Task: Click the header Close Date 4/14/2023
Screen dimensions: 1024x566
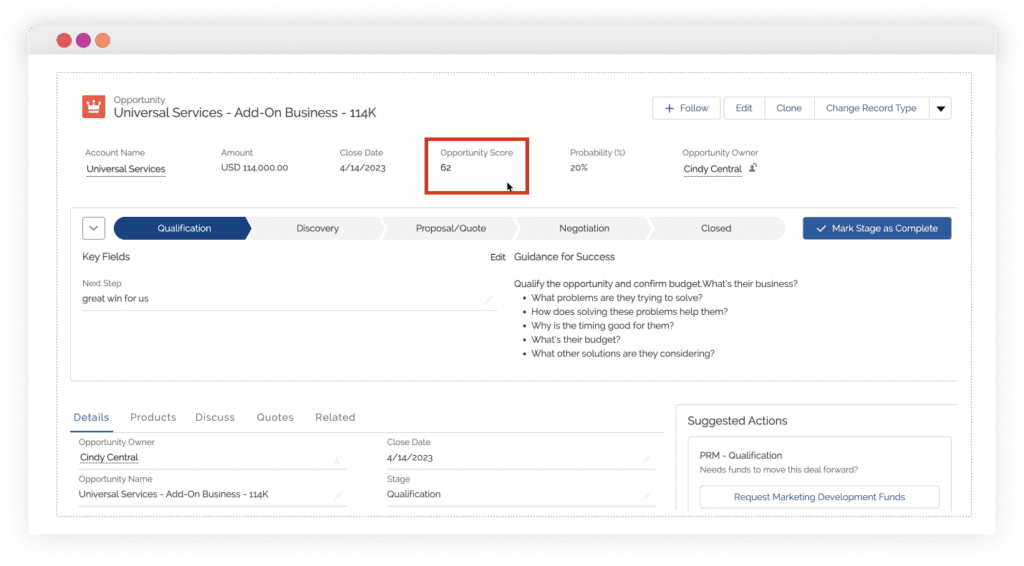Action: pos(362,168)
